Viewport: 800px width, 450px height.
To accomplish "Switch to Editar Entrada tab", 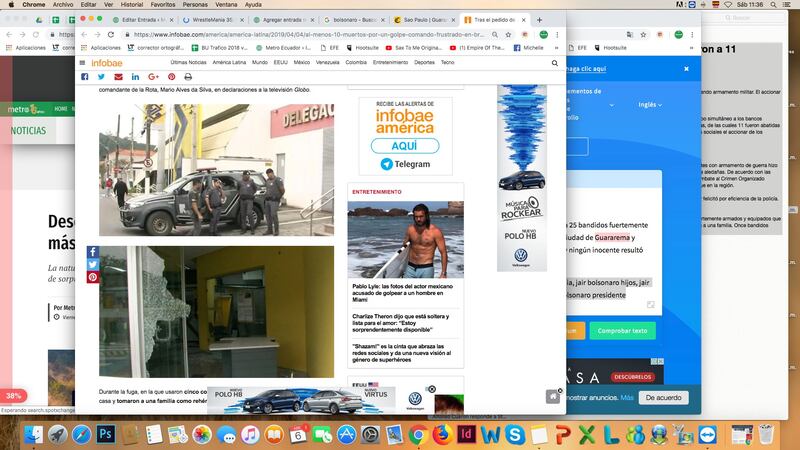I will click(x=142, y=20).
